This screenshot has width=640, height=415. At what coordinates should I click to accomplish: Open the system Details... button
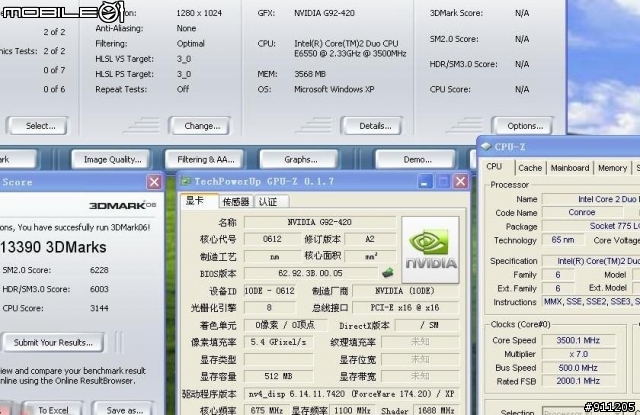371,126
